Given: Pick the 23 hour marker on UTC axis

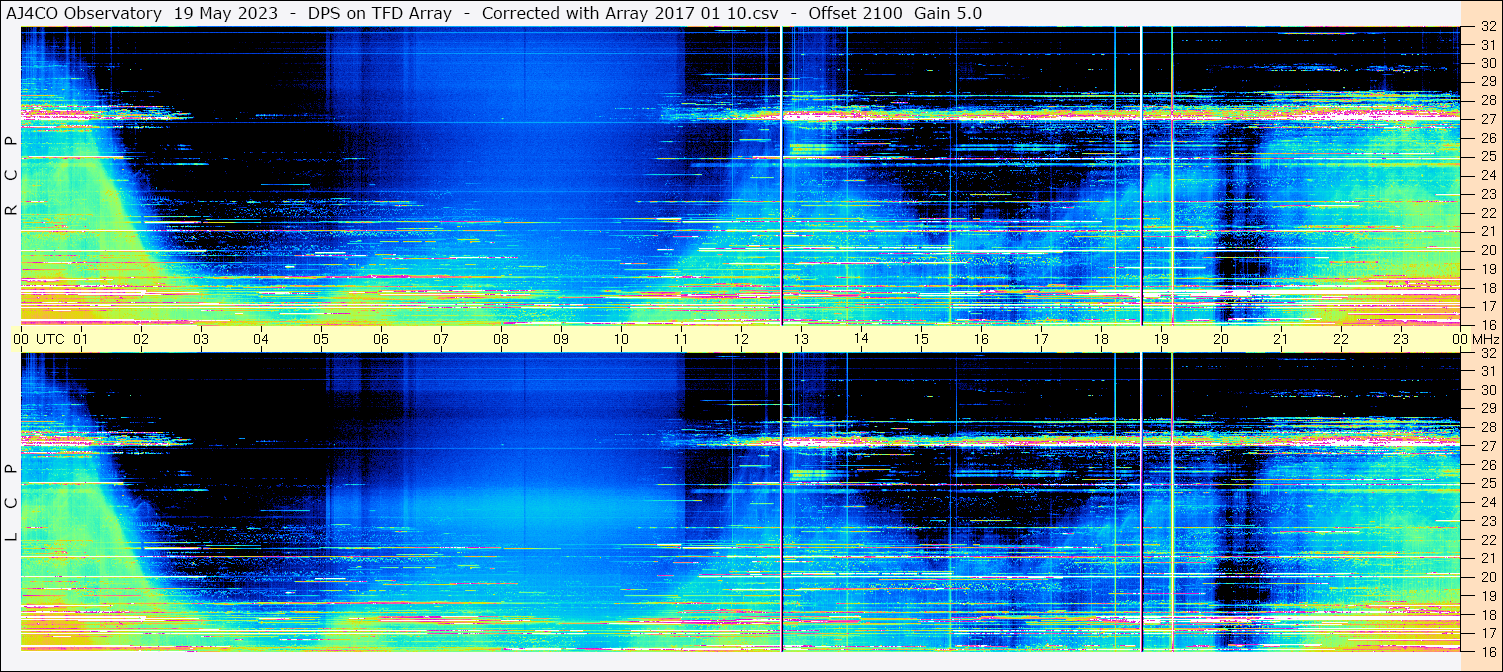Looking at the screenshot, I should (1401, 339).
